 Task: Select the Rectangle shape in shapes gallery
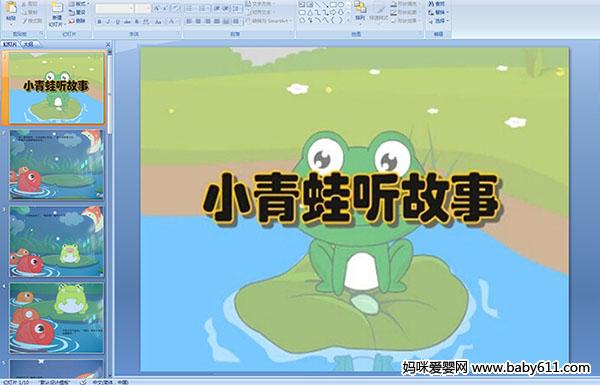333,4
